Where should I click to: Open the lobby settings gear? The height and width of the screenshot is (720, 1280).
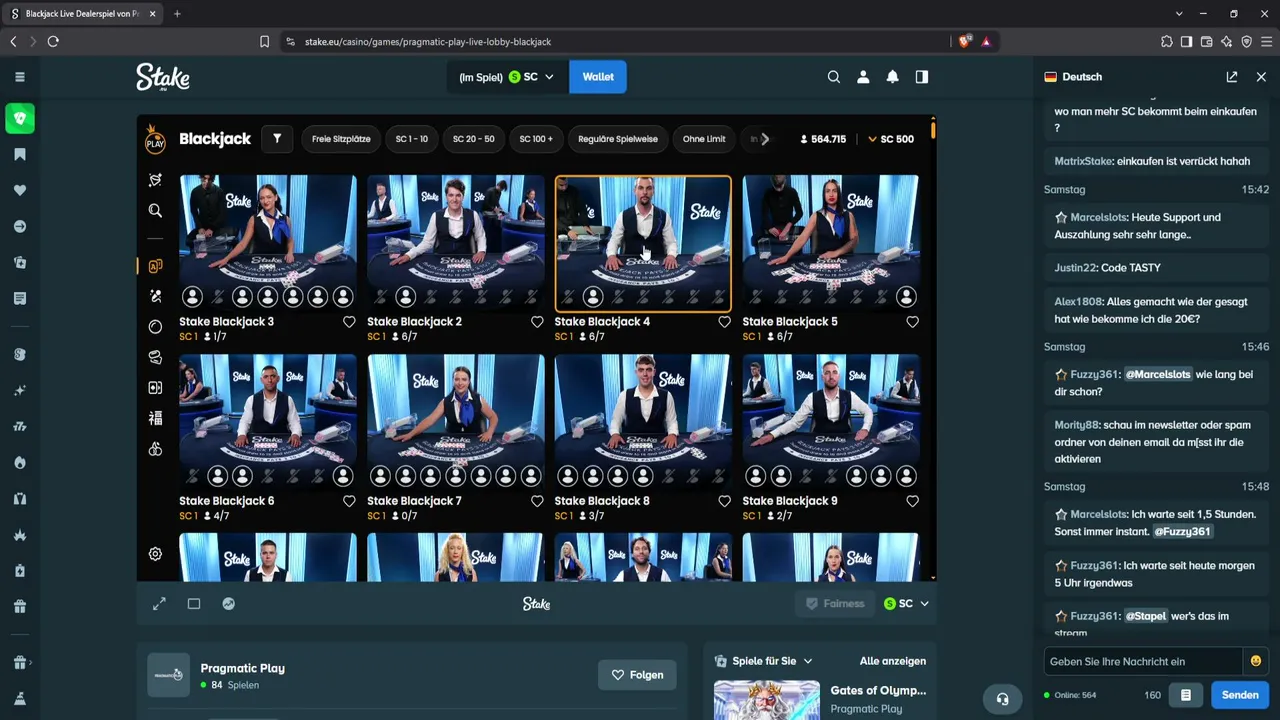click(x=155, y=554)
